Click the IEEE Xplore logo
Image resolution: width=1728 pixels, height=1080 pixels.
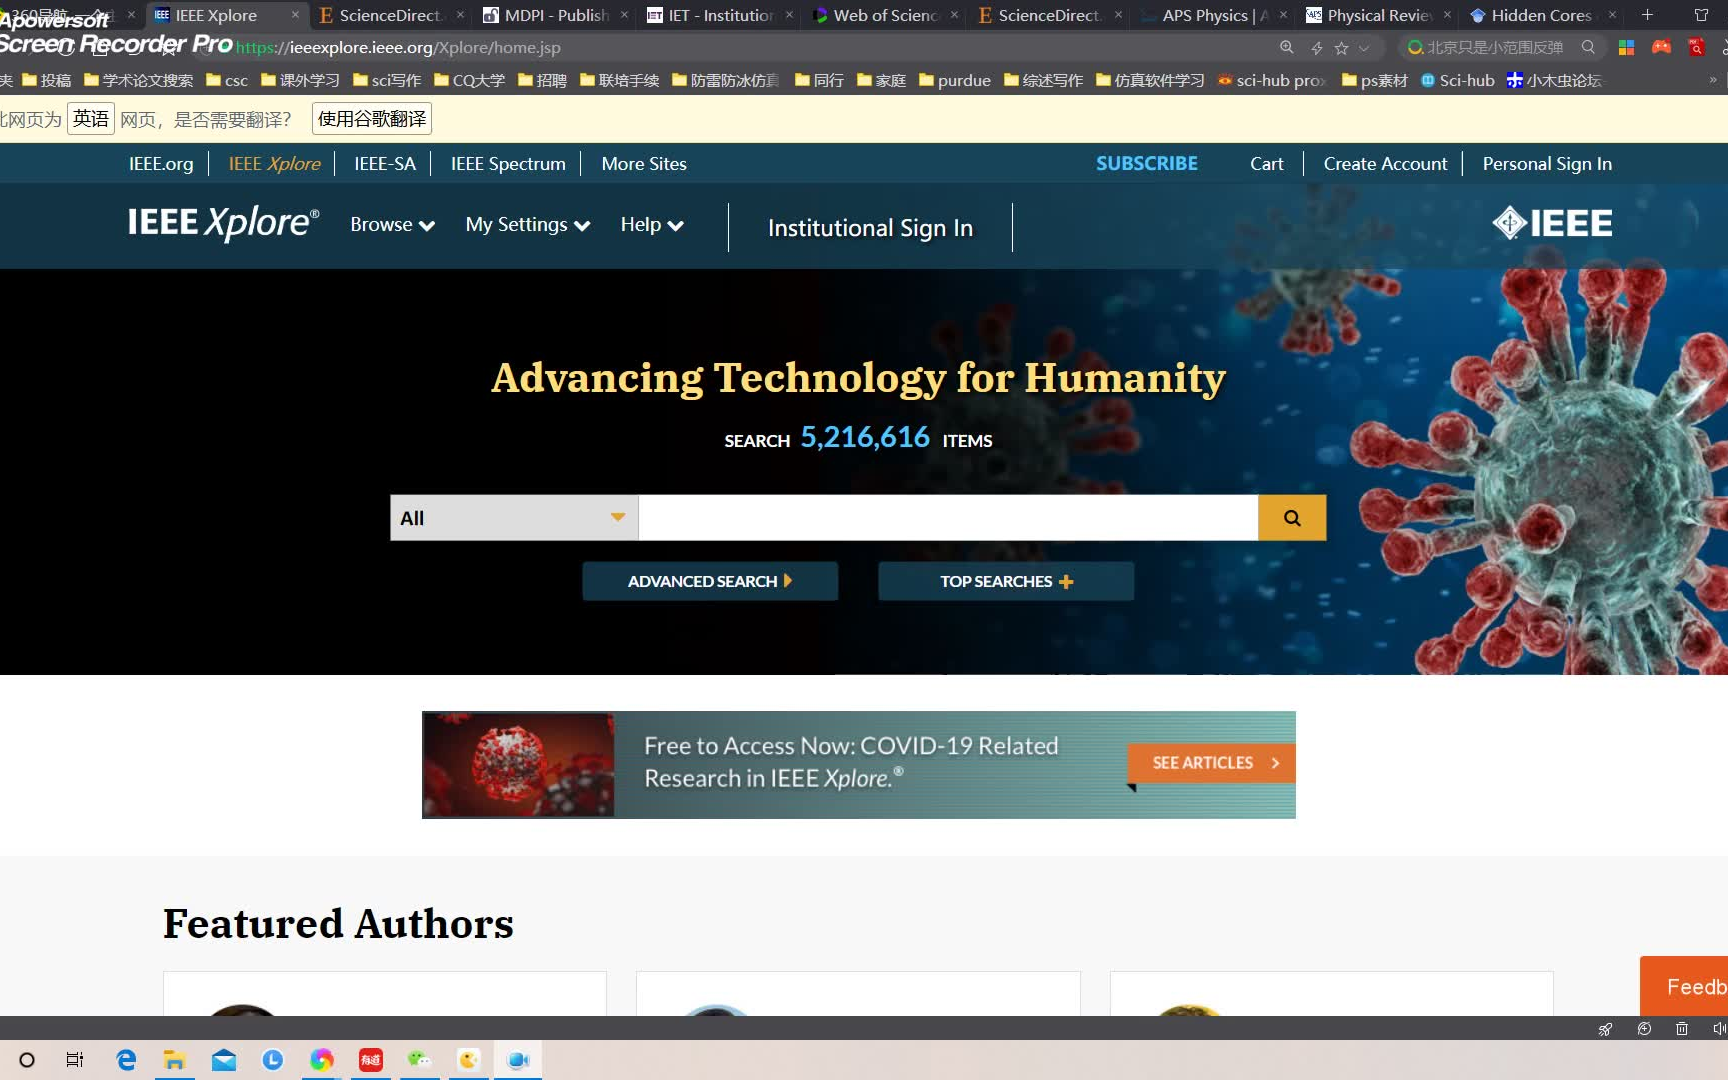click(x=223, y=222)
